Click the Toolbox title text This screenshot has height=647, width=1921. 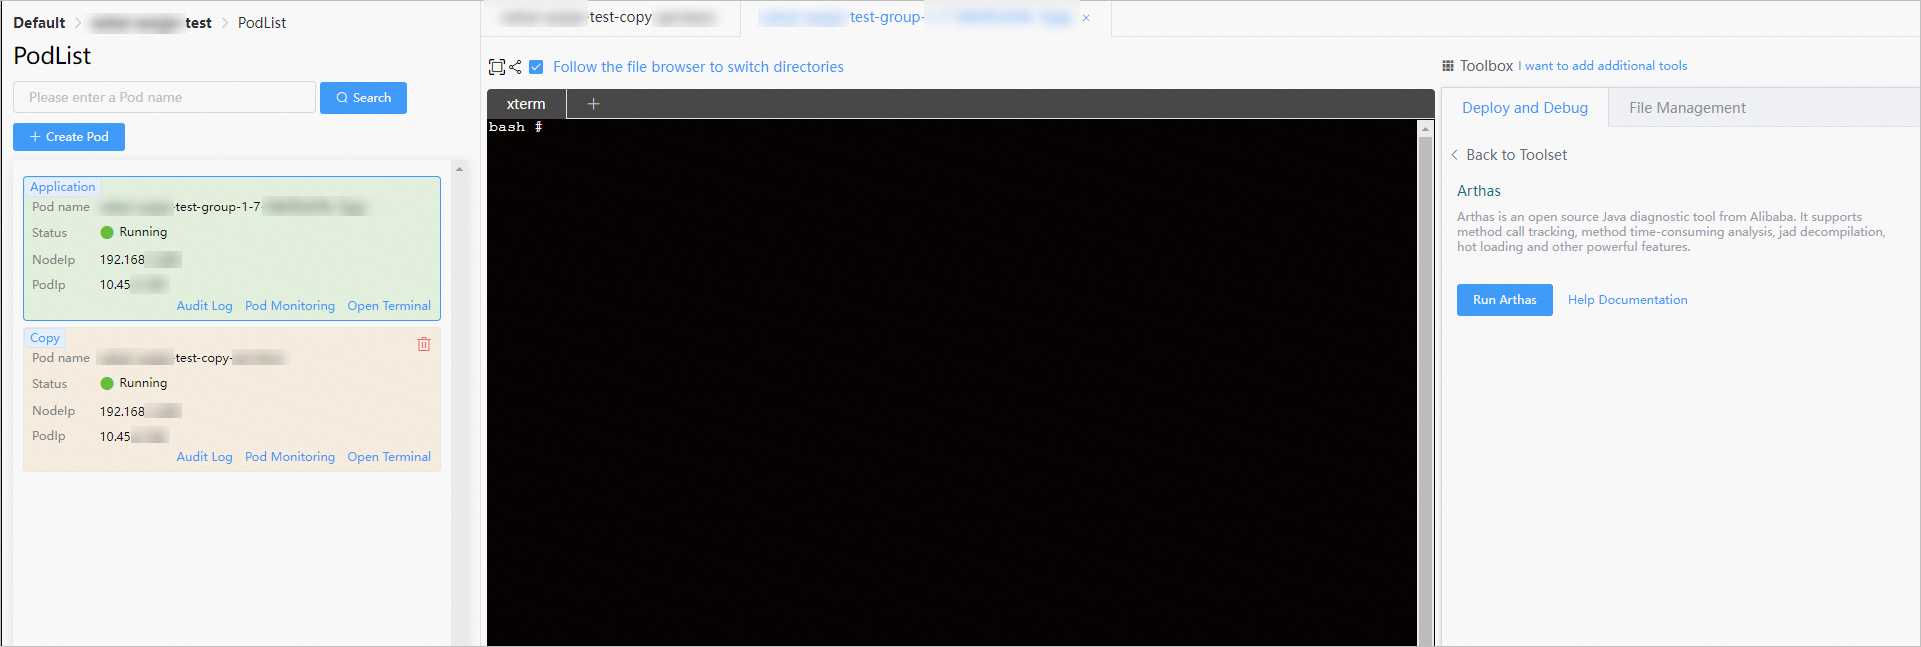[1486, 66]
